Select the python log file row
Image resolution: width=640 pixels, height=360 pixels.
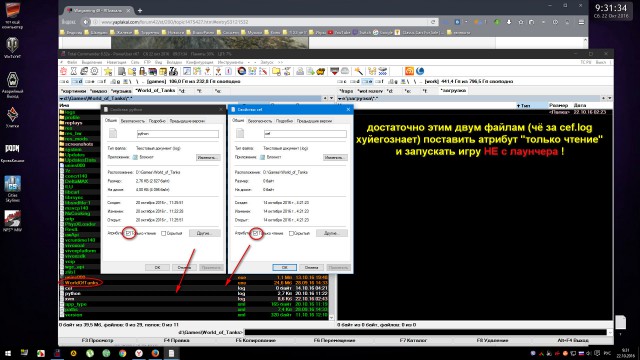pos(194,293)
